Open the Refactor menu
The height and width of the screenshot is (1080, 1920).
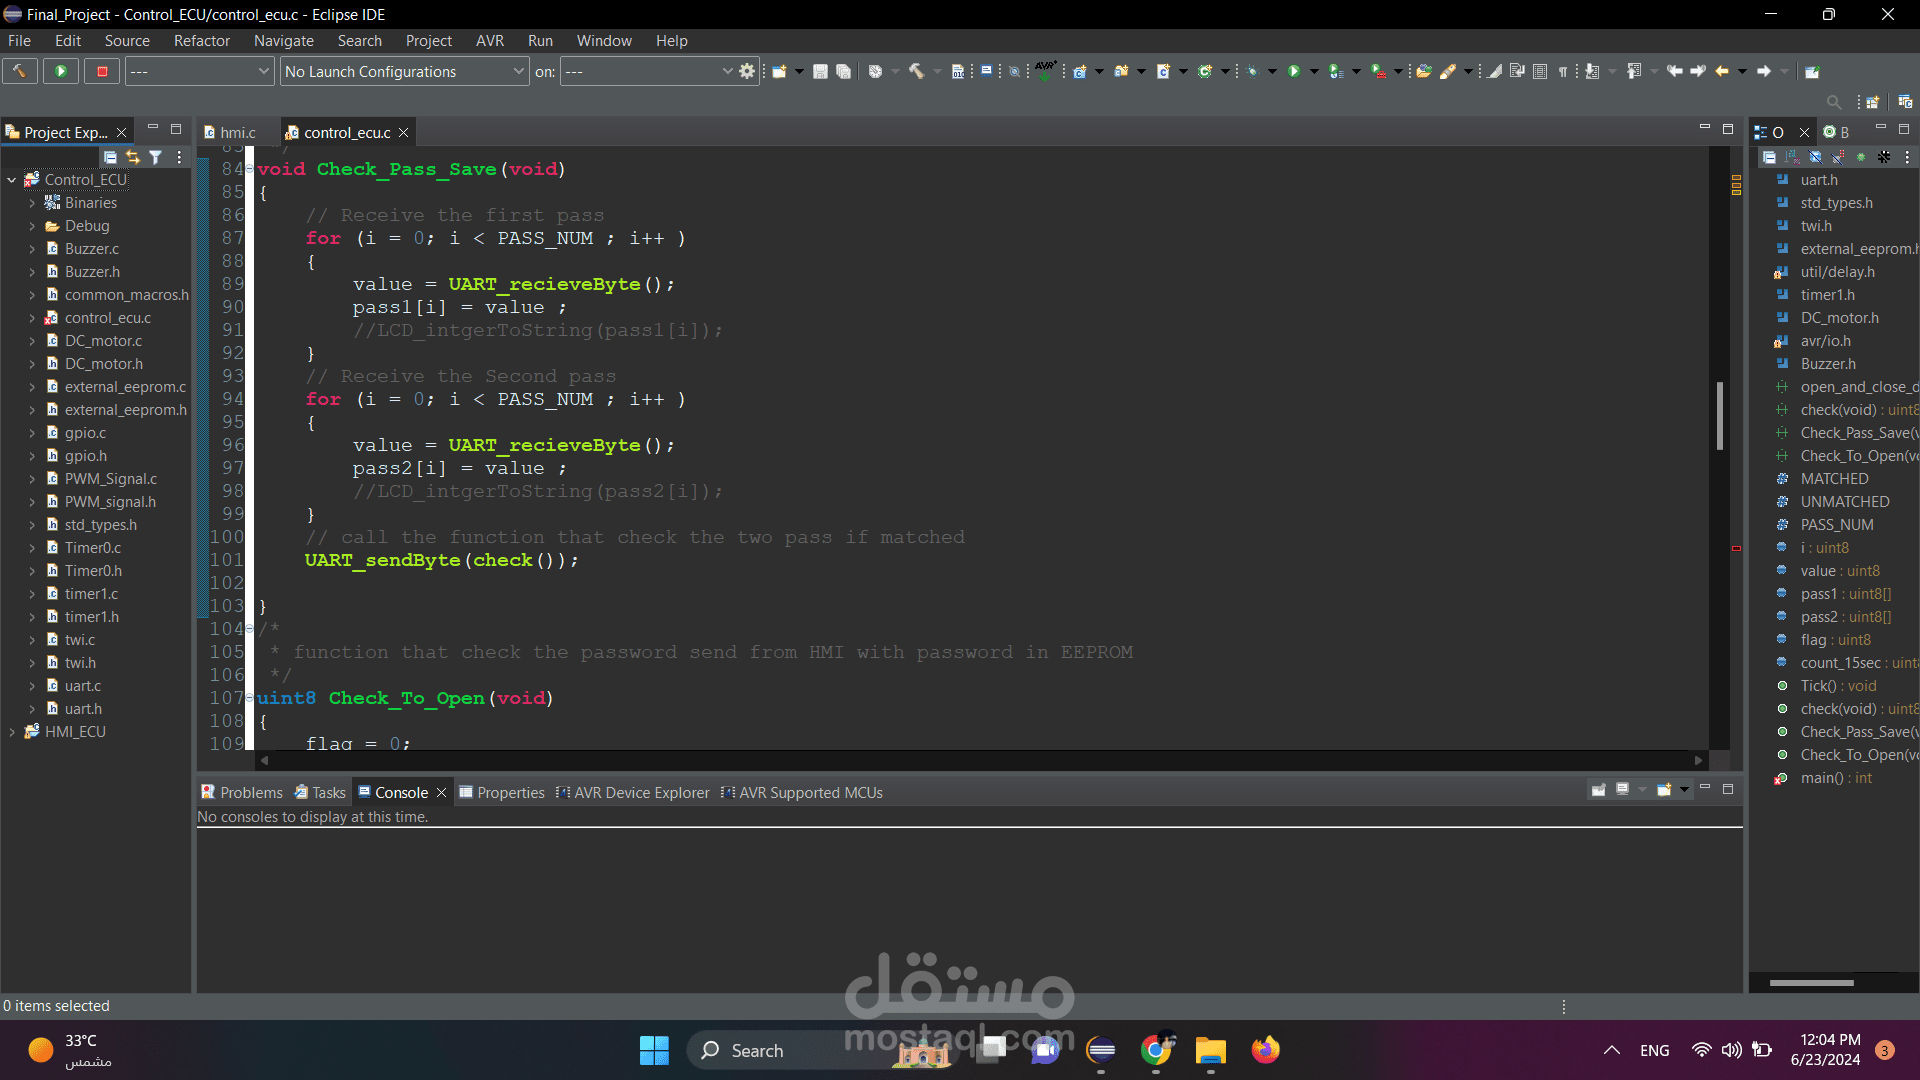click(201, 41)
